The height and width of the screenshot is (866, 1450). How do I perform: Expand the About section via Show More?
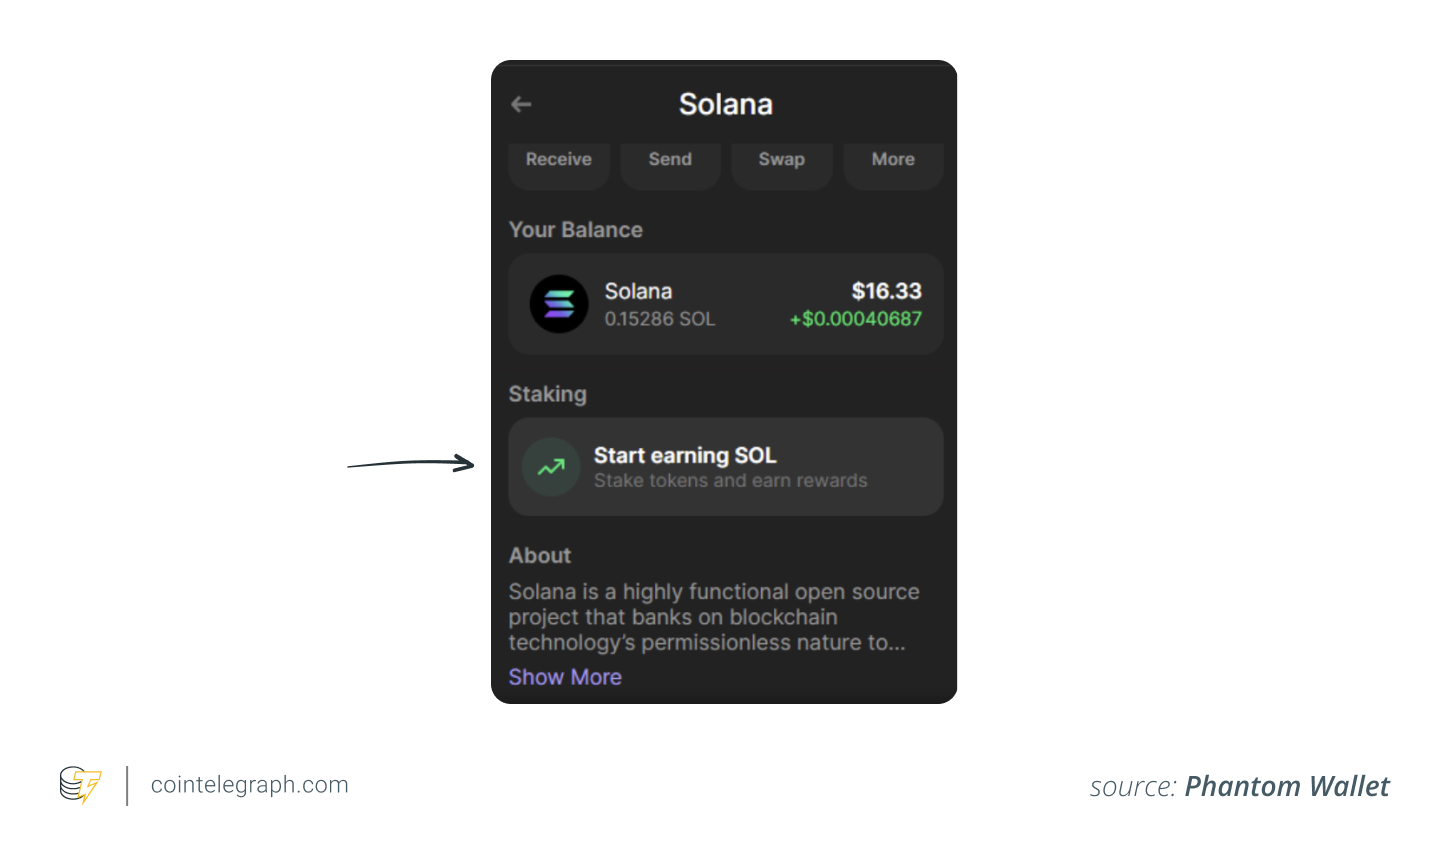[x=565, y=677]
